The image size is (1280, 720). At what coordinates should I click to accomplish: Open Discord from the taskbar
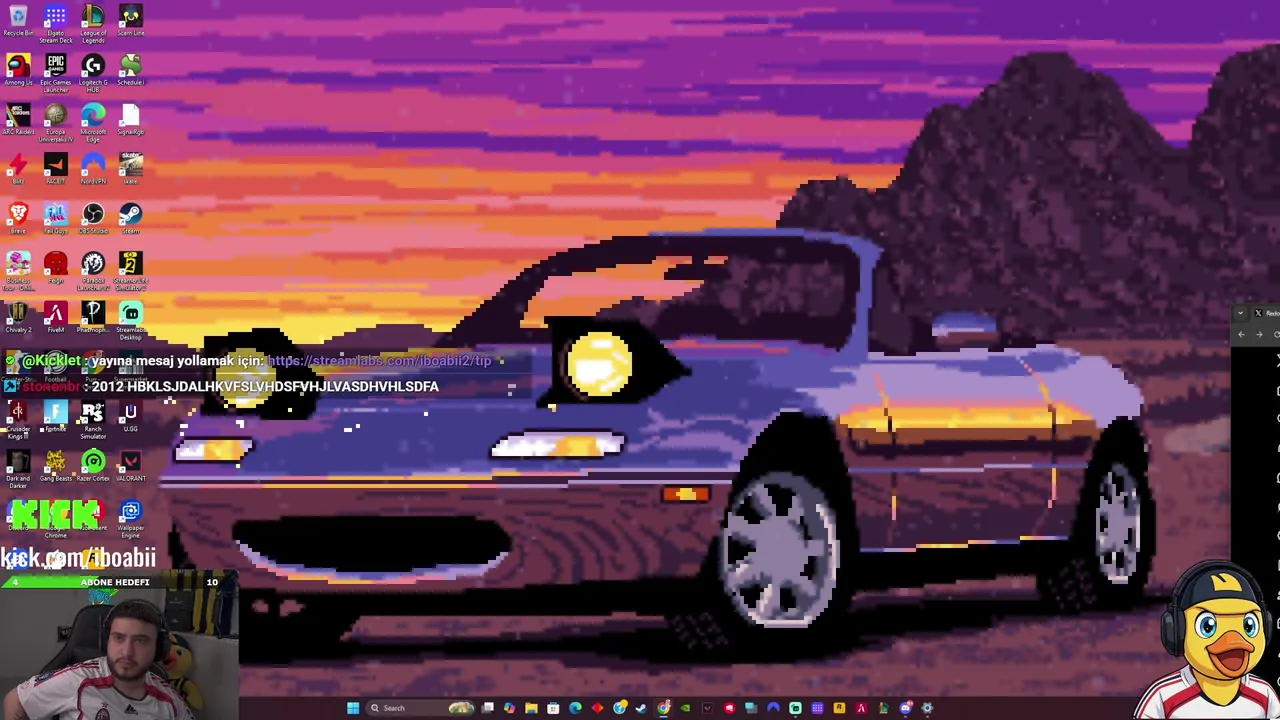pos(906,708)
